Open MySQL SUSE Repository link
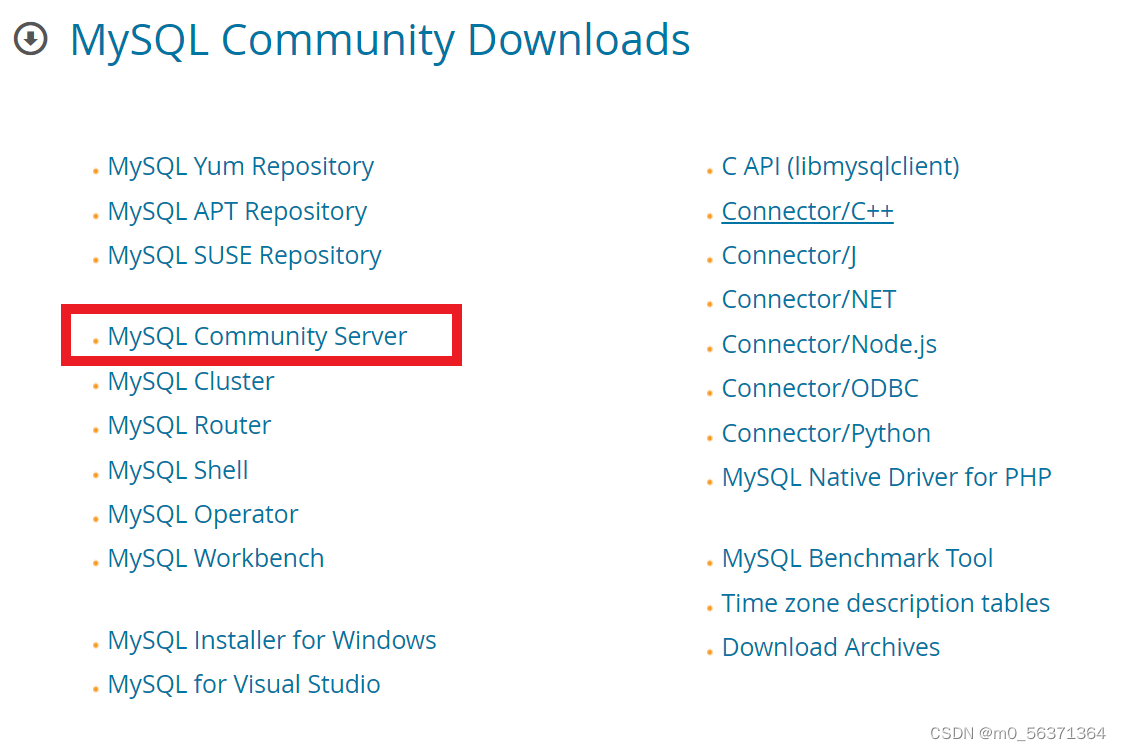 (x=244, y=256)
